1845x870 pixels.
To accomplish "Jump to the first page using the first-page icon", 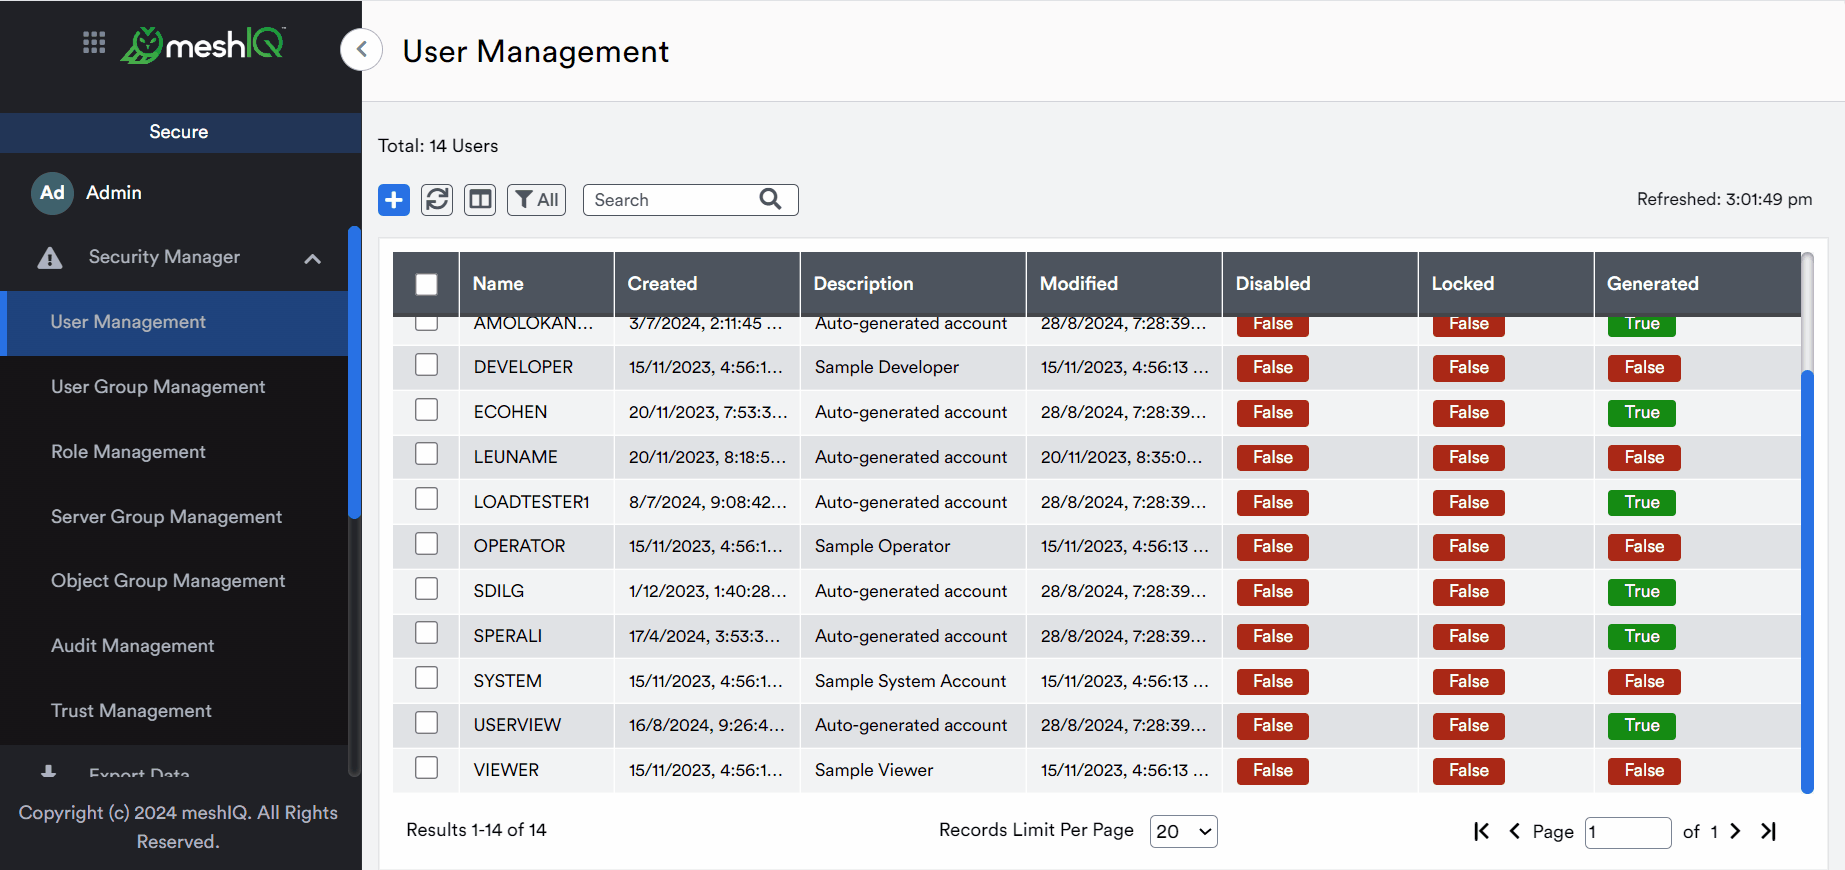I will tap(1482, 831).
